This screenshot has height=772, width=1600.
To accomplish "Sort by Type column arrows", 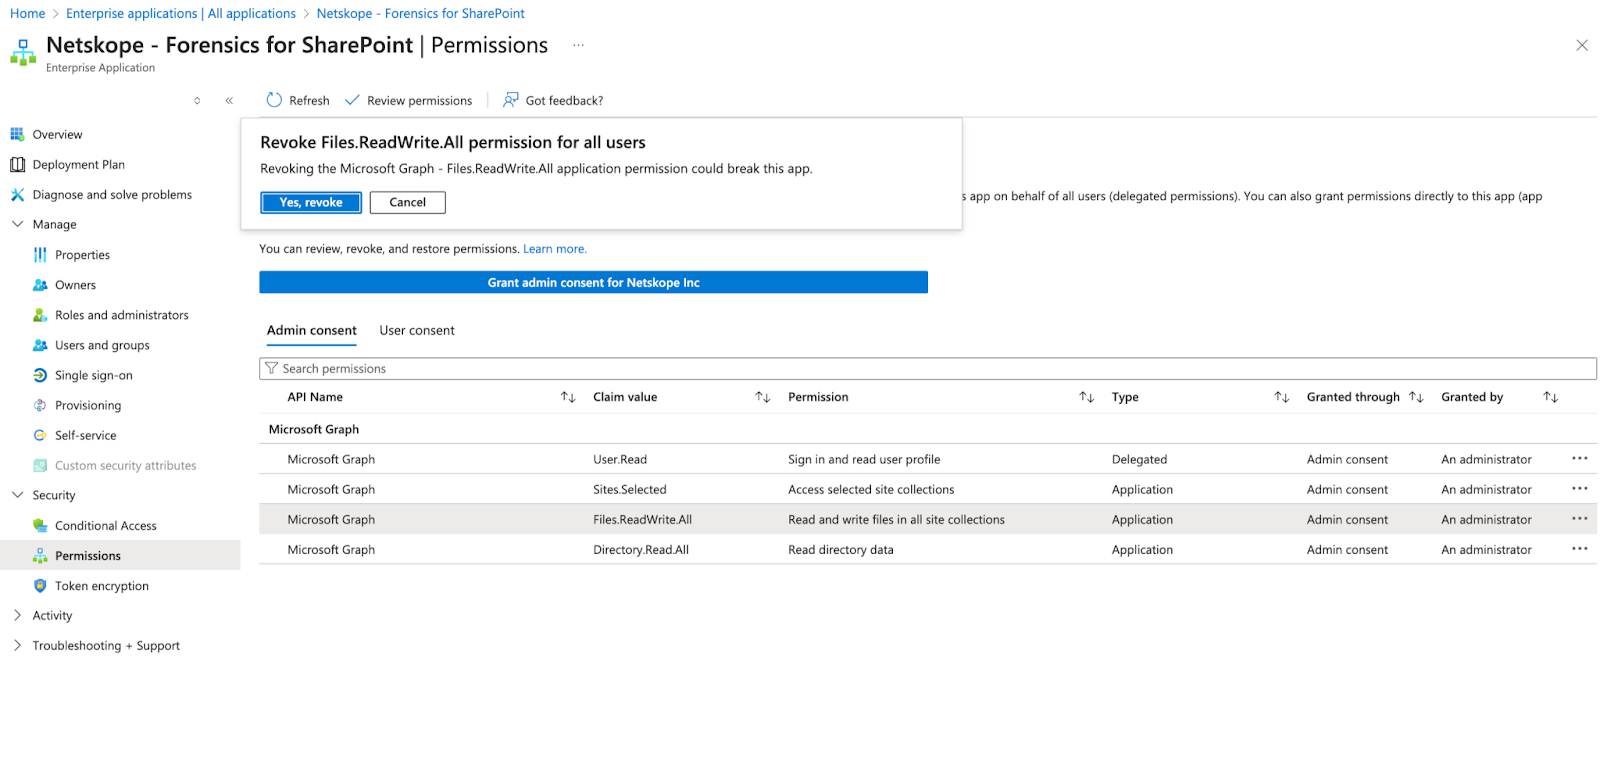I will click(x=1282, y=397).
